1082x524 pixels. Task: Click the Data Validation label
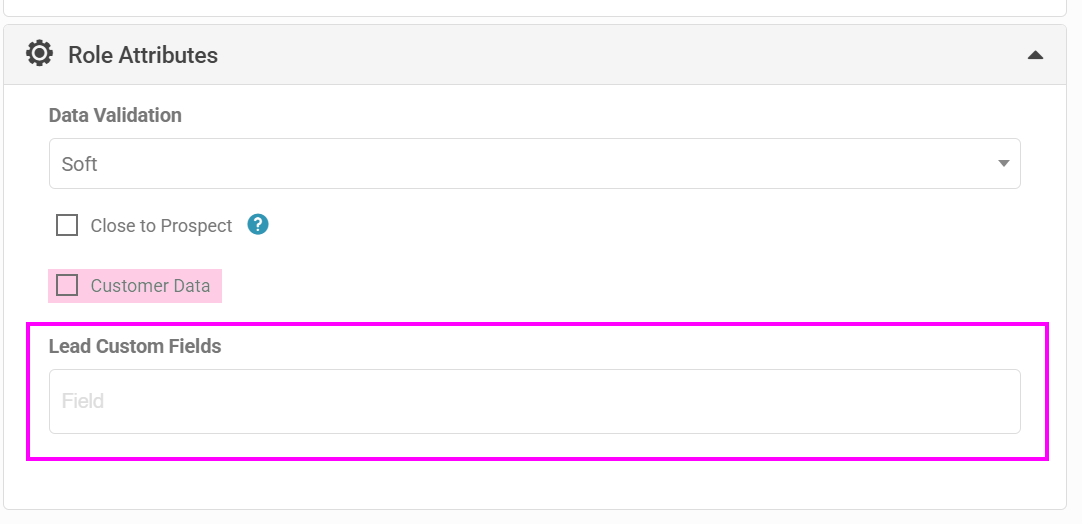coord(115,115)
